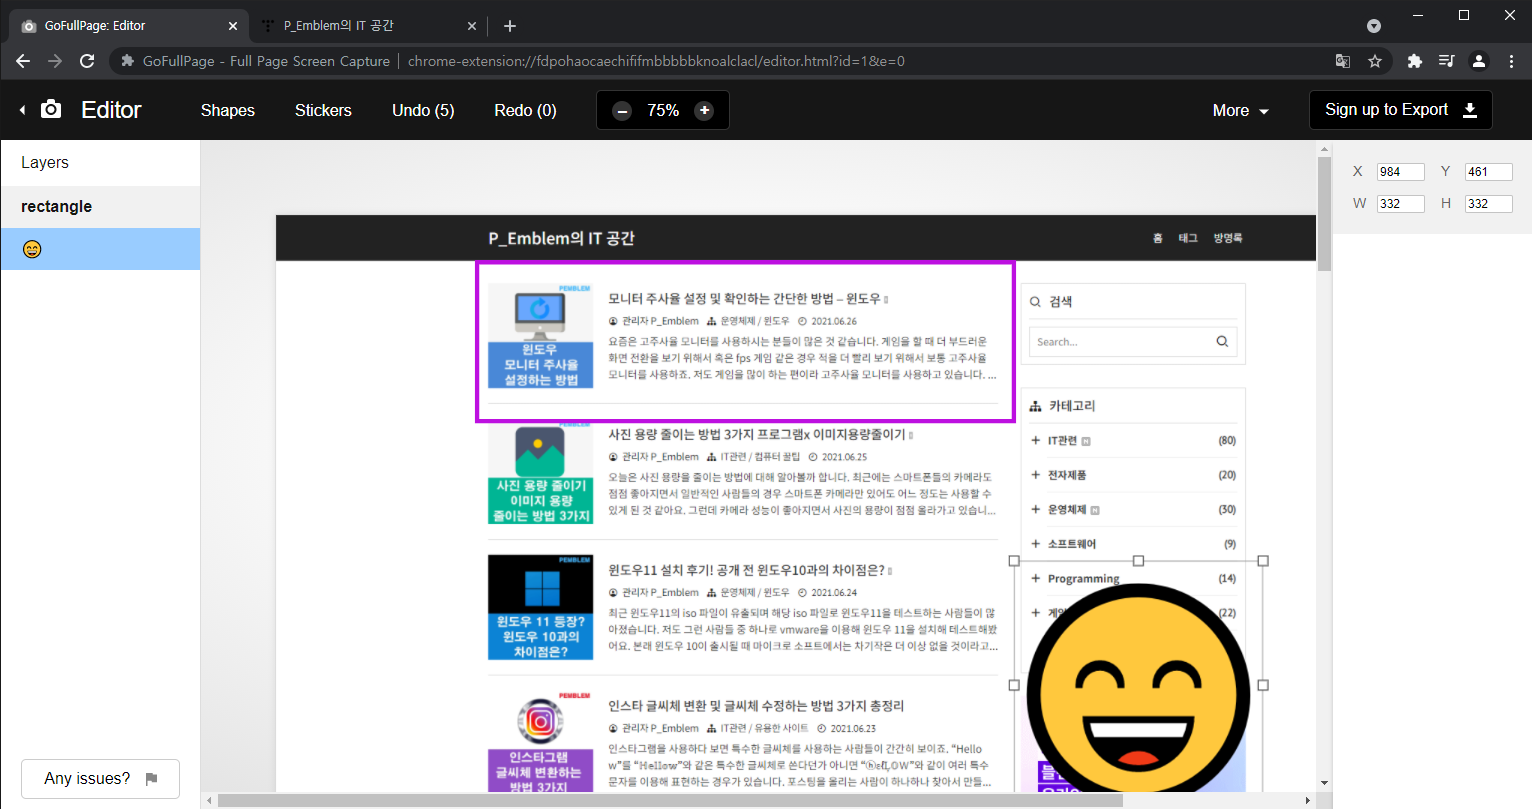
Task: Click the camera icon next to Editor
Action: pos(51,110)
